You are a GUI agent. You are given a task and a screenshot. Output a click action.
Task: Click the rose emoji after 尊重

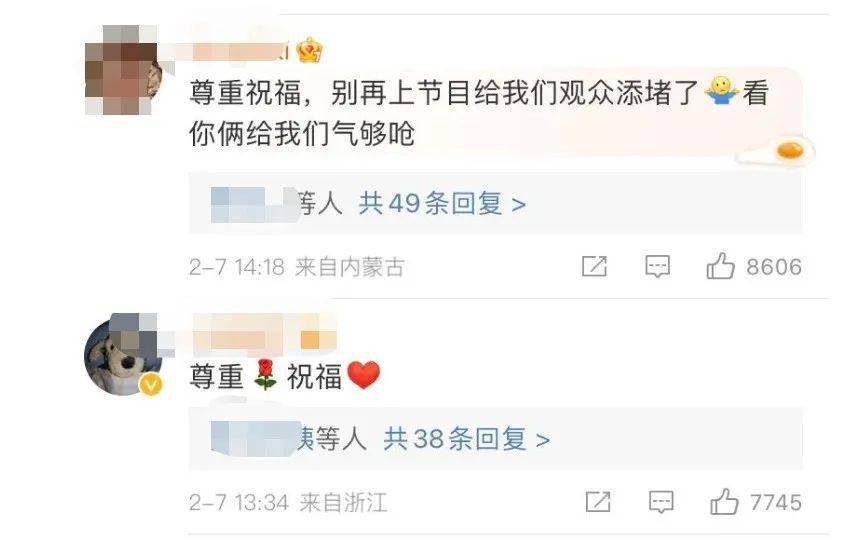point(265,375)
